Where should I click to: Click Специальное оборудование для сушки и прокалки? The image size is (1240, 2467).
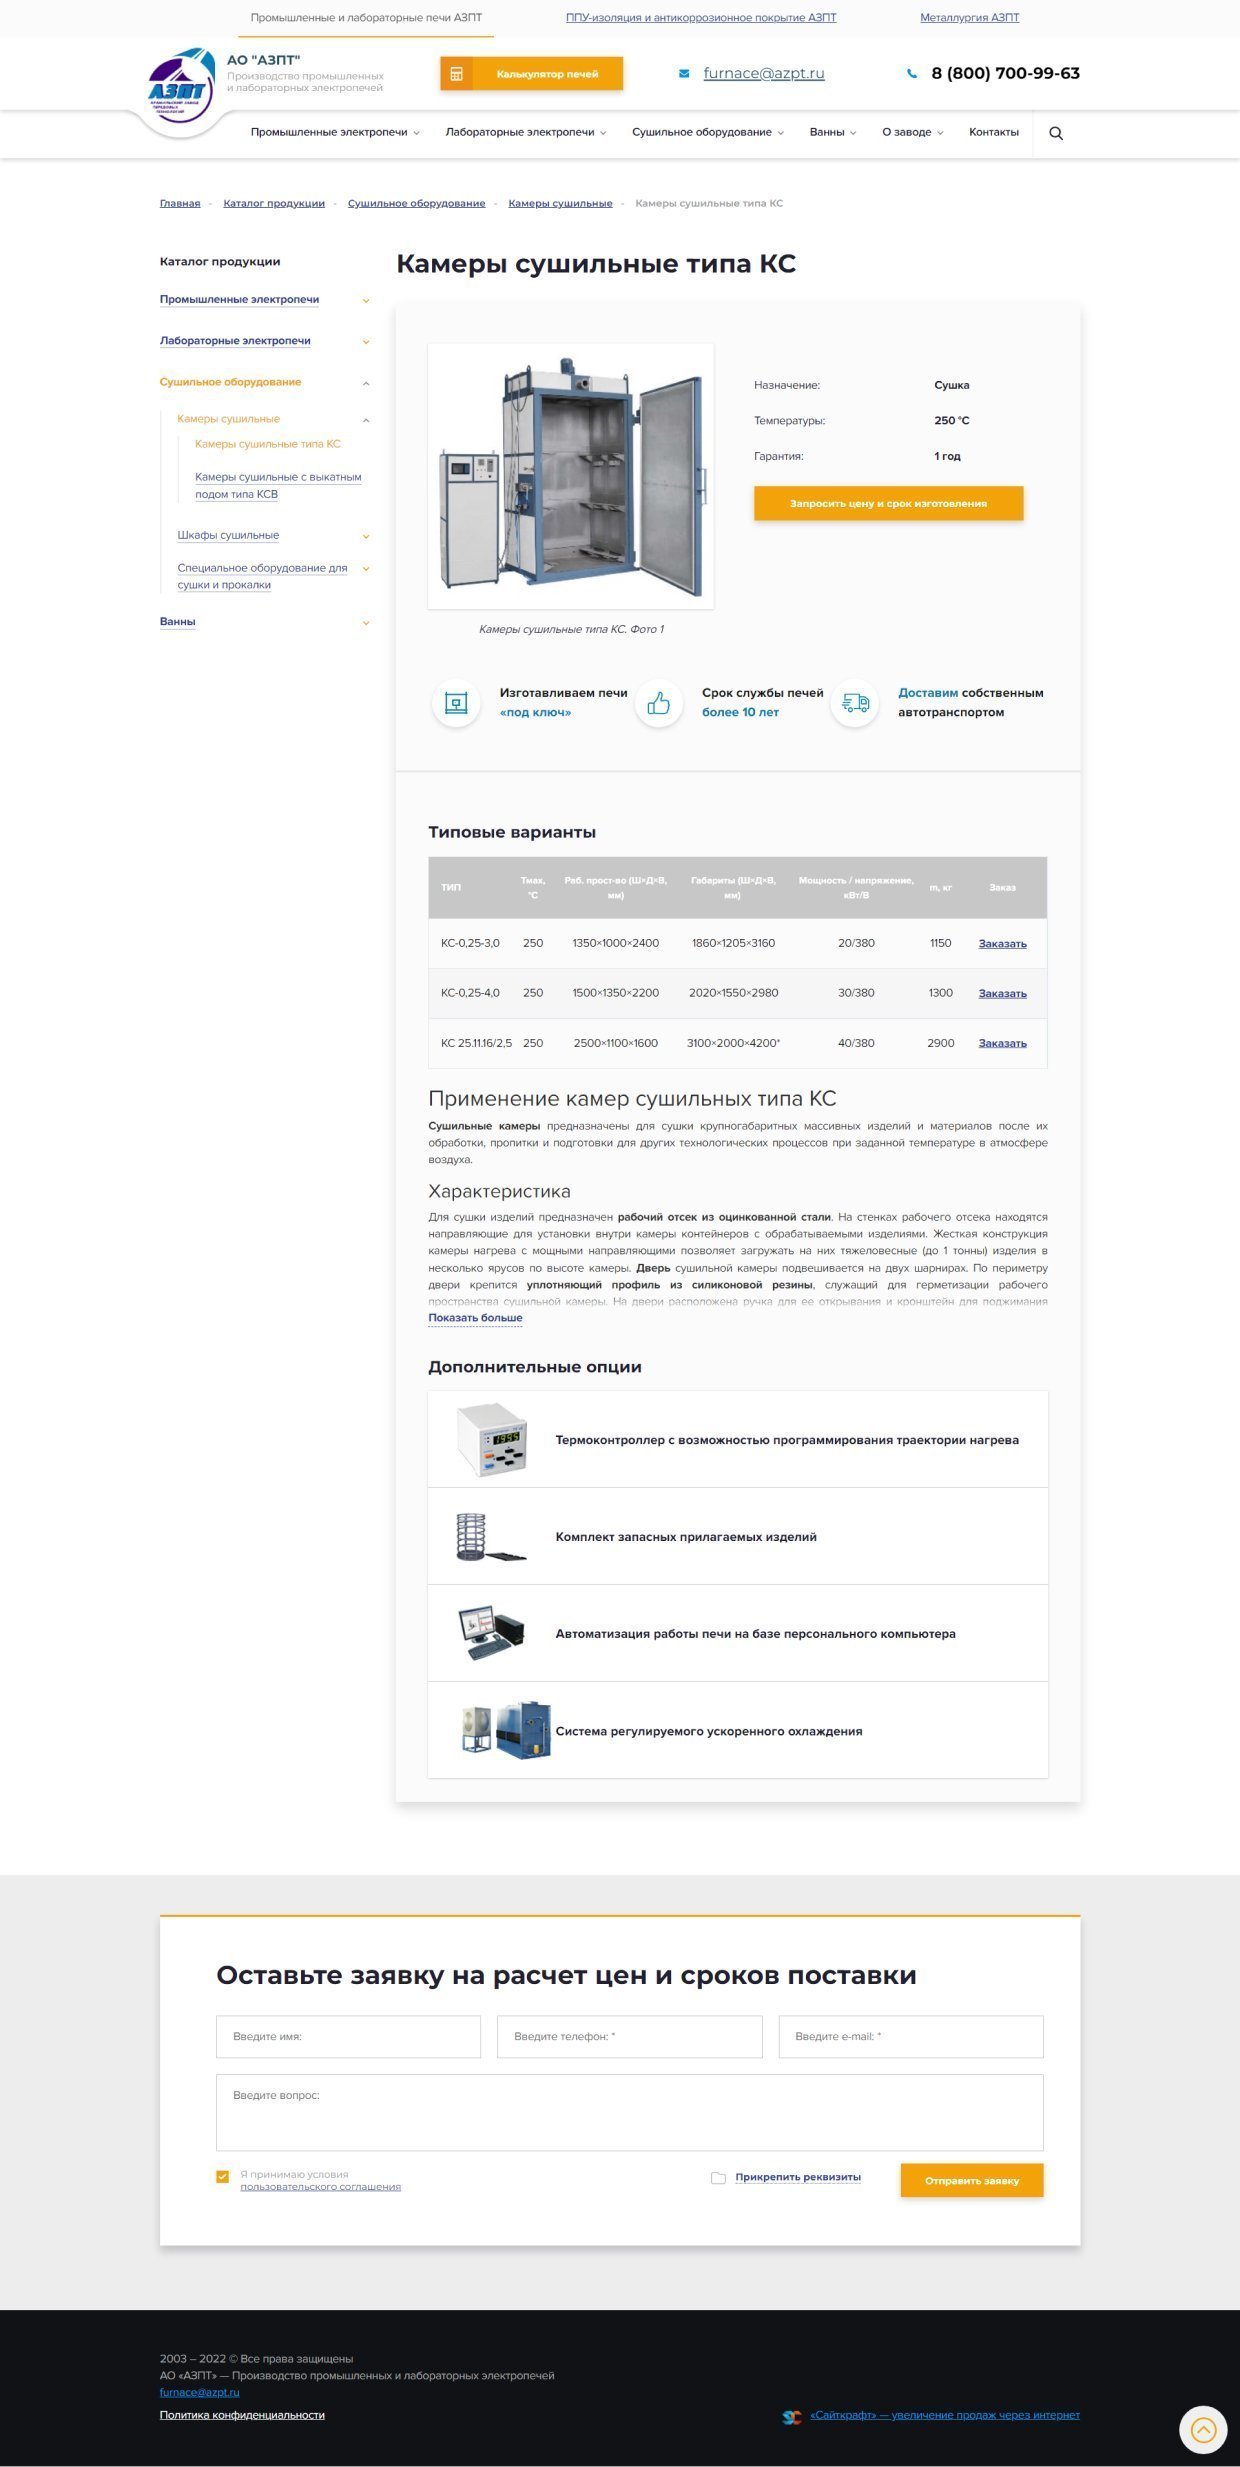click(262, 577)
